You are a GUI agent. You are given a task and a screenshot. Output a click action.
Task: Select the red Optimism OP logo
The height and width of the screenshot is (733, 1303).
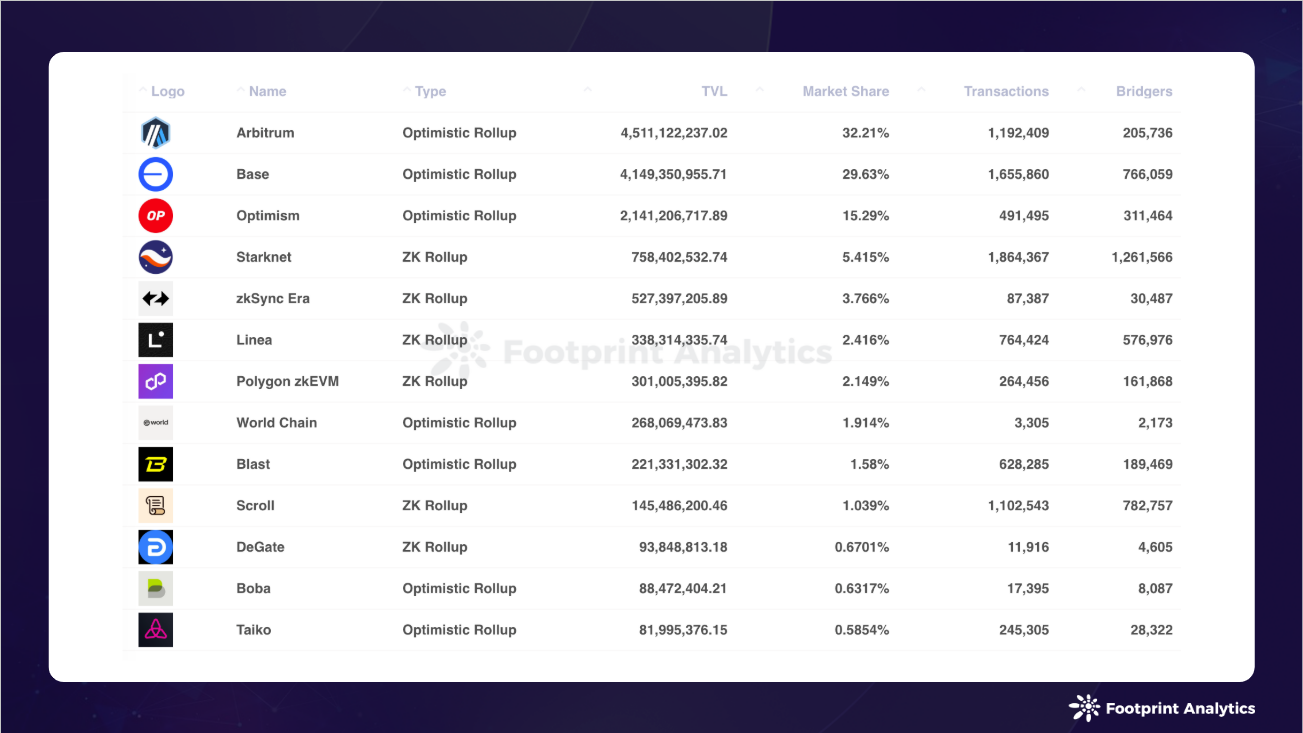[x=155, y=216]
